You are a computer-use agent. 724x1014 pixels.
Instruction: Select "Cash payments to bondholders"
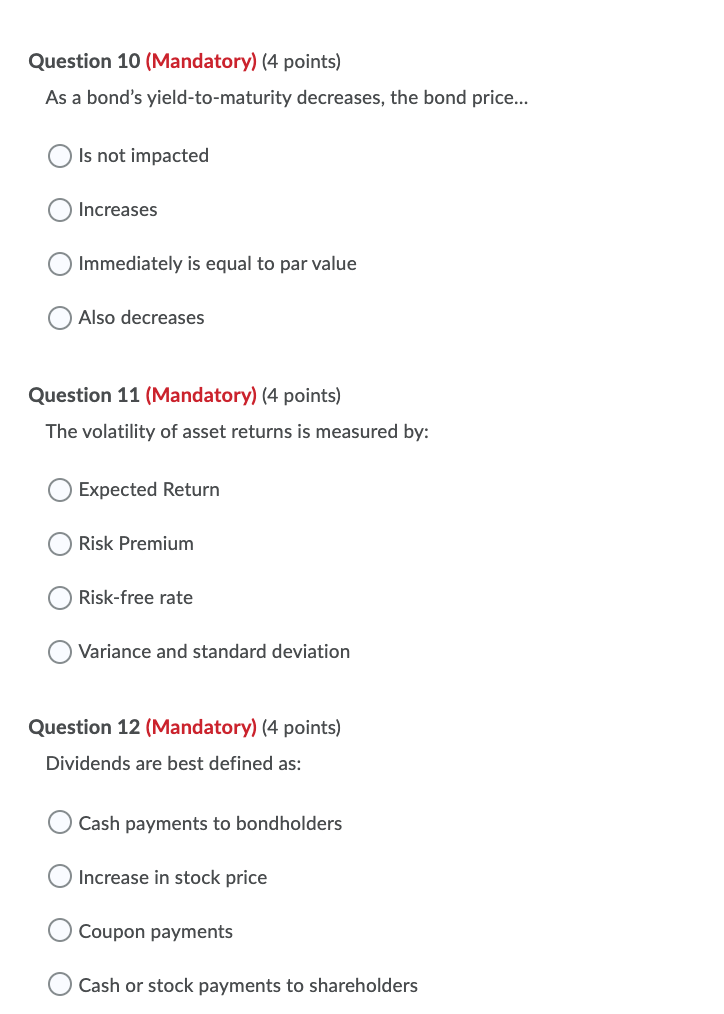59,822
